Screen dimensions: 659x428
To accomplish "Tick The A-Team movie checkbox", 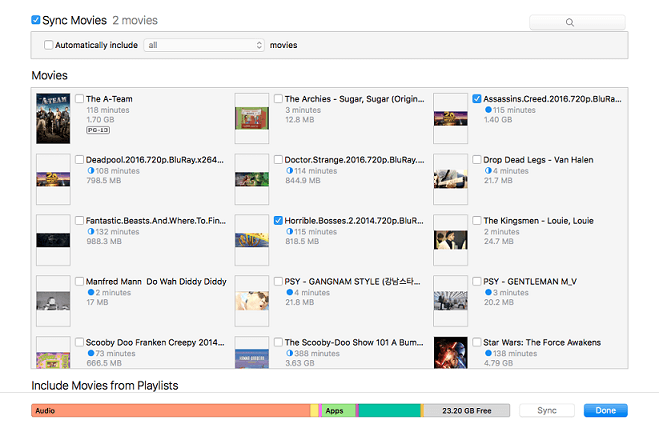I will click(79, 98).
